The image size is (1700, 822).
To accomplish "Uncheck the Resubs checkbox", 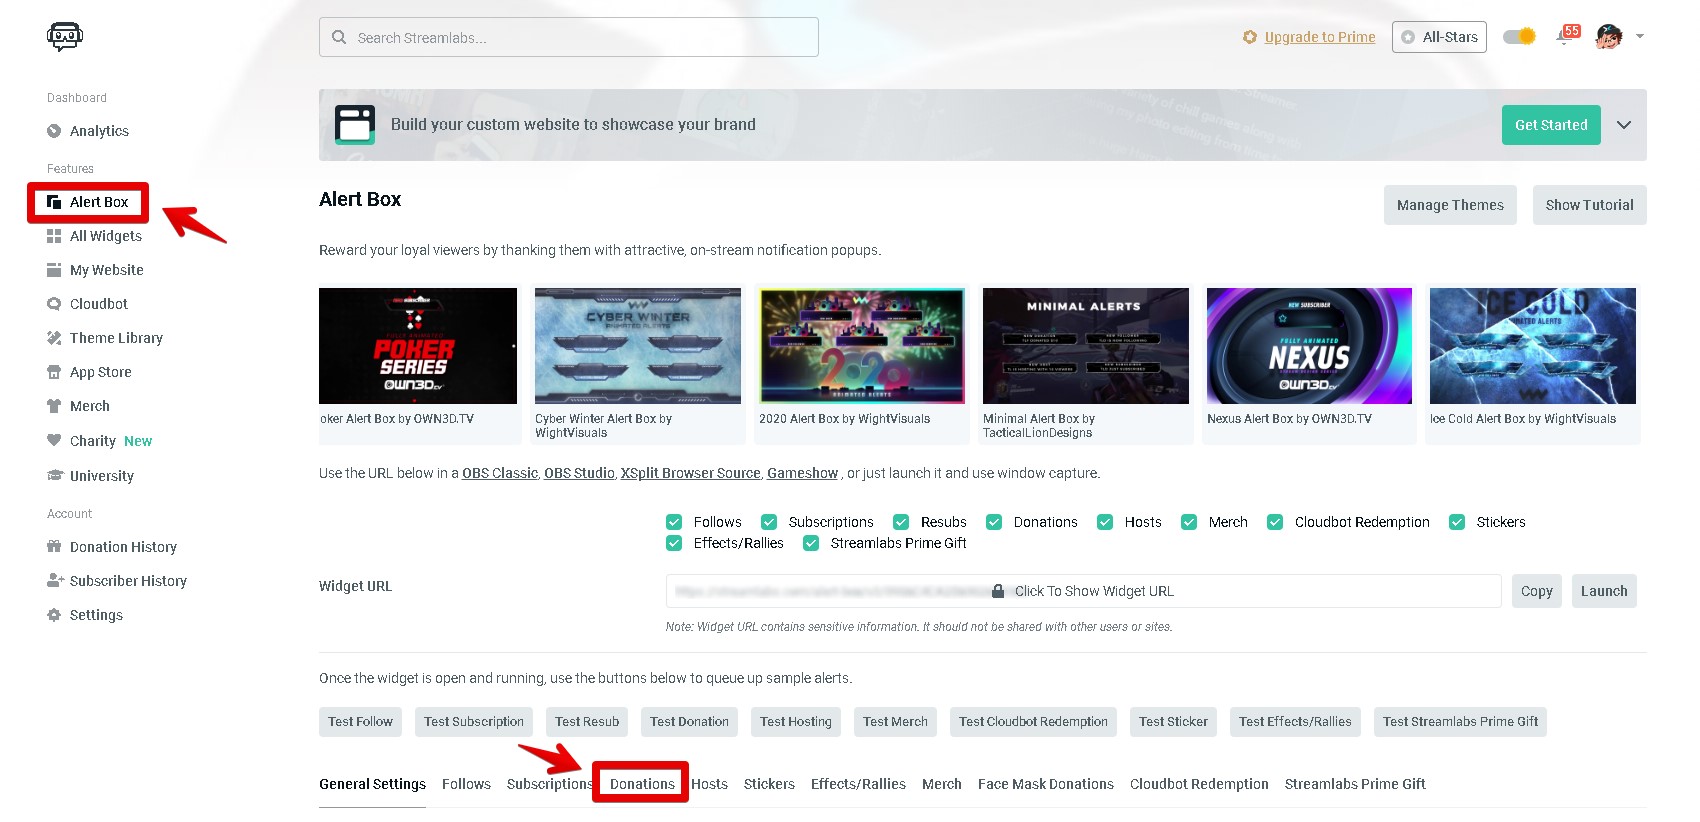I will pyautogui.click(x=901, y=522).
